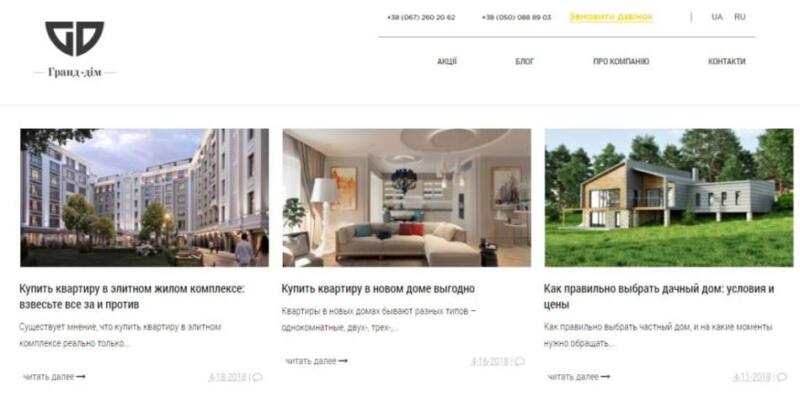Open the living room interior thumbnail
Viewport: 800px width, 408px height.
point(407,197)
